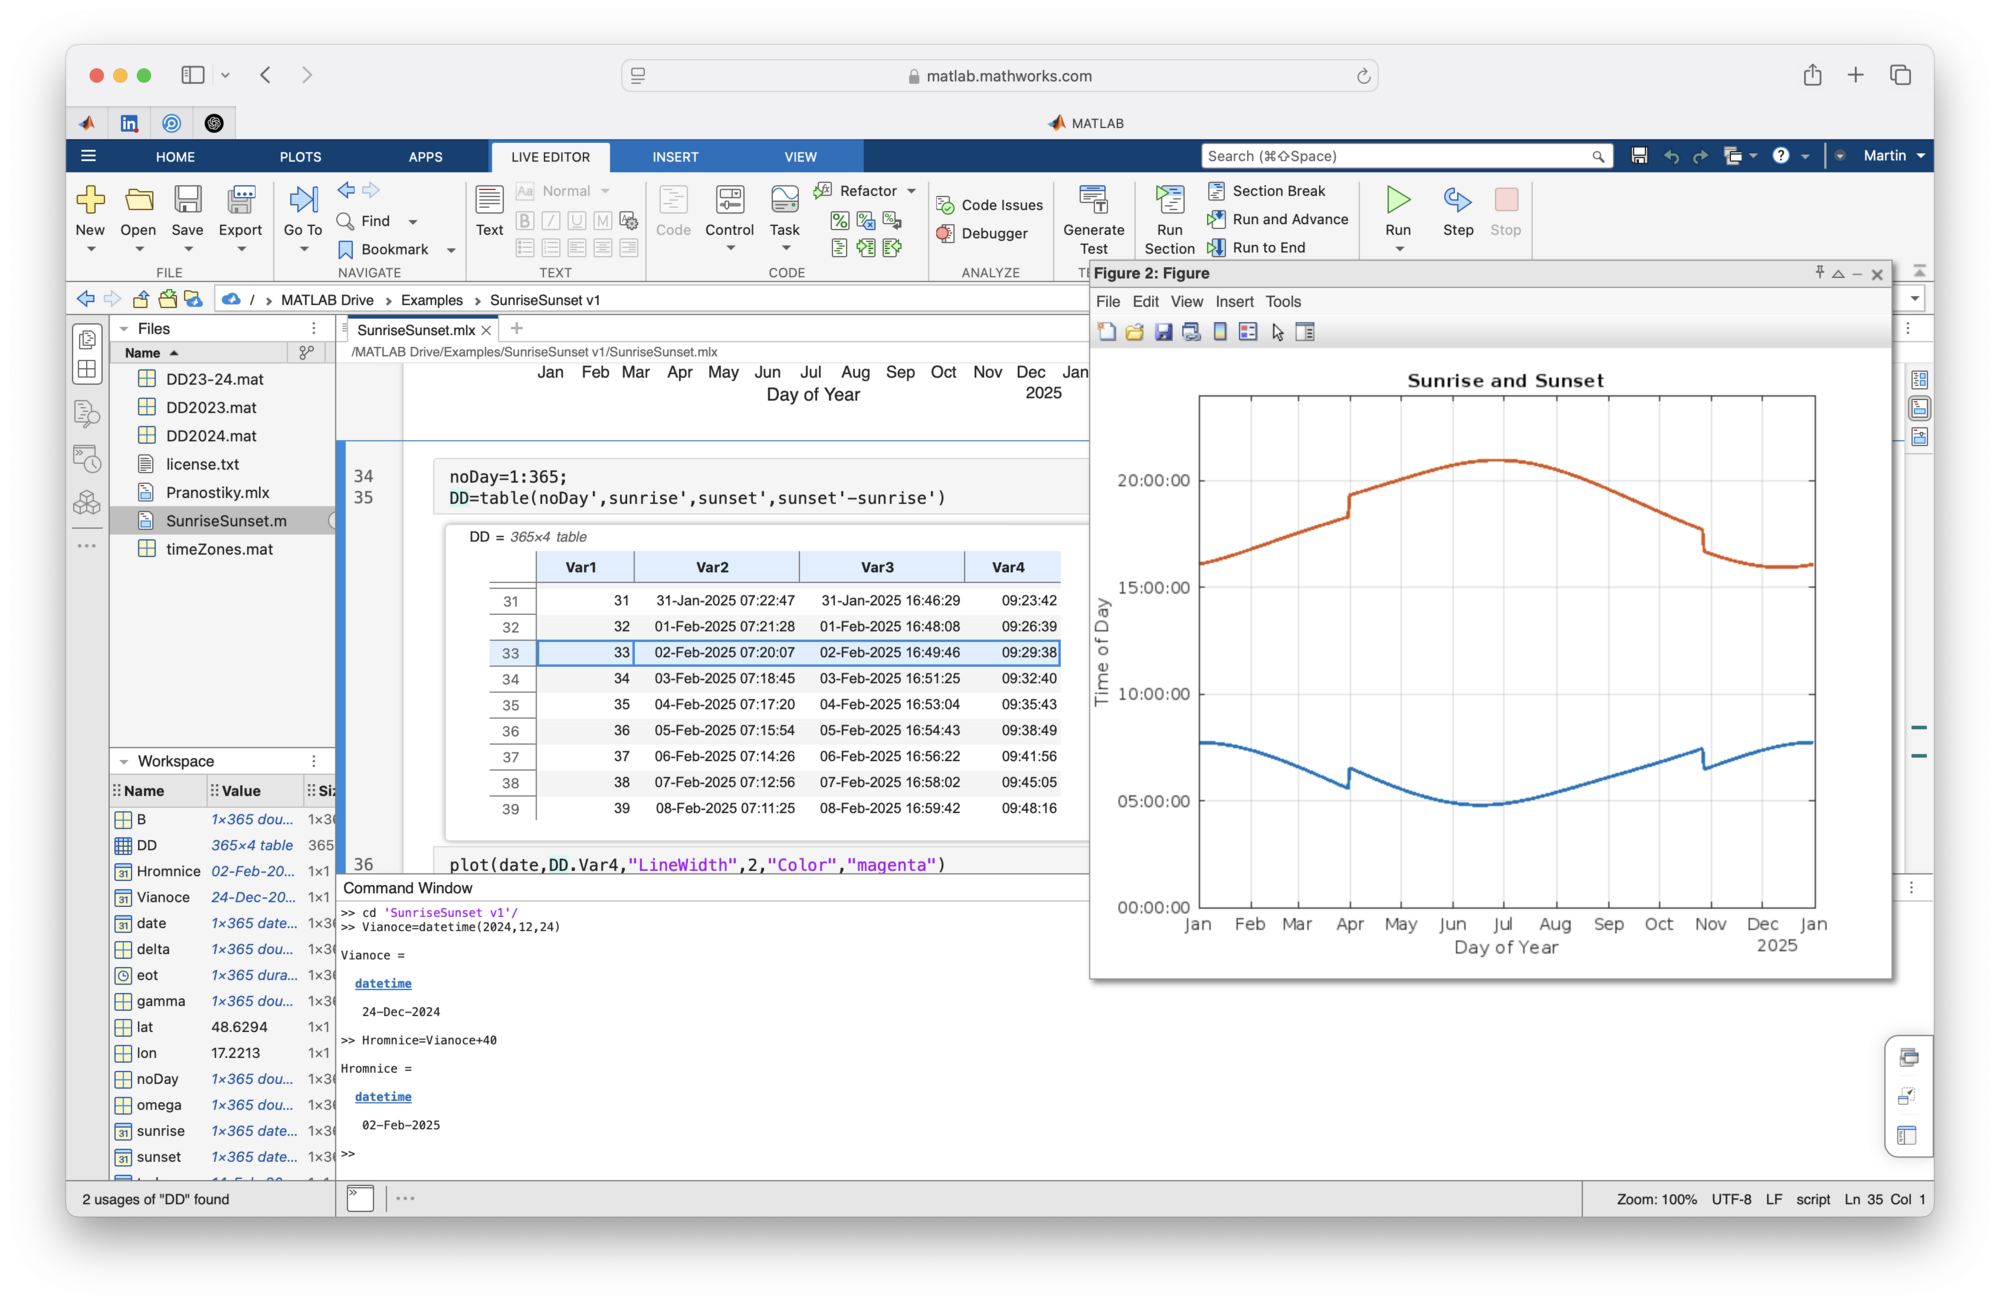Image resolution: width=2000 pixels, height=1304 pixels.
Task: Open the Martin account dropdown
Action: (x=1894, y=156)
